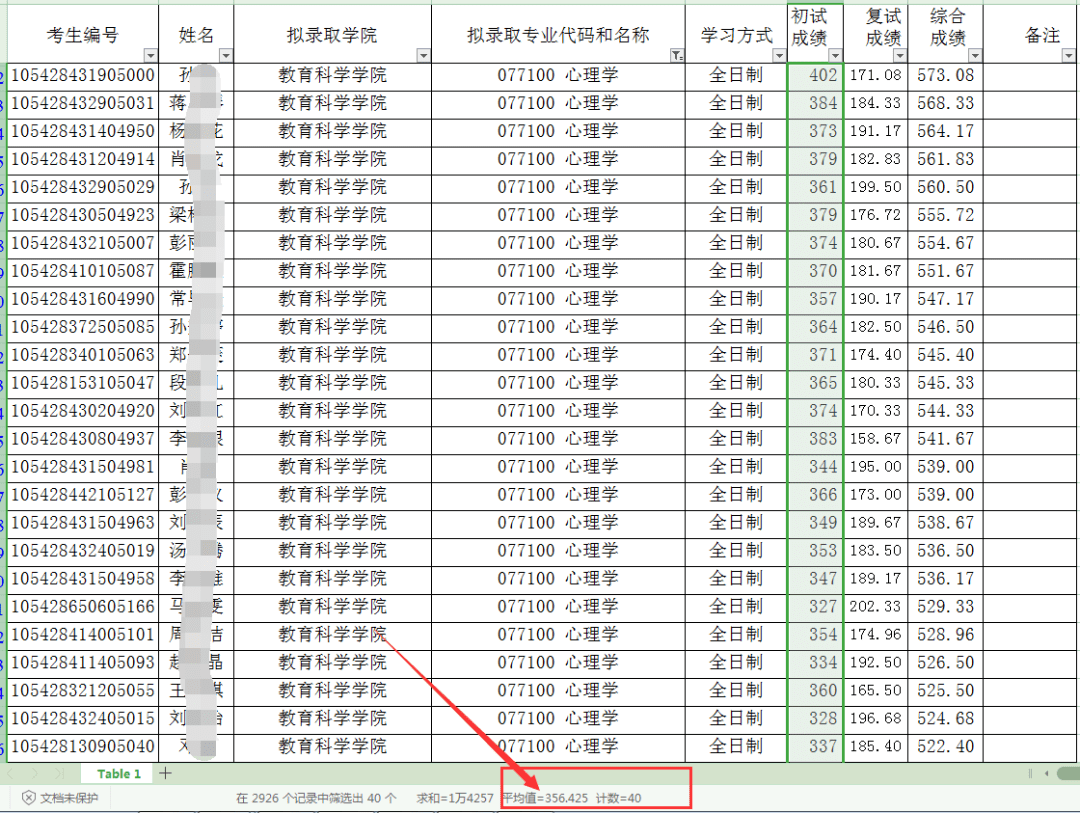Select cell with ID 105428153105047

pyautogui.click(x=83, y=383)
